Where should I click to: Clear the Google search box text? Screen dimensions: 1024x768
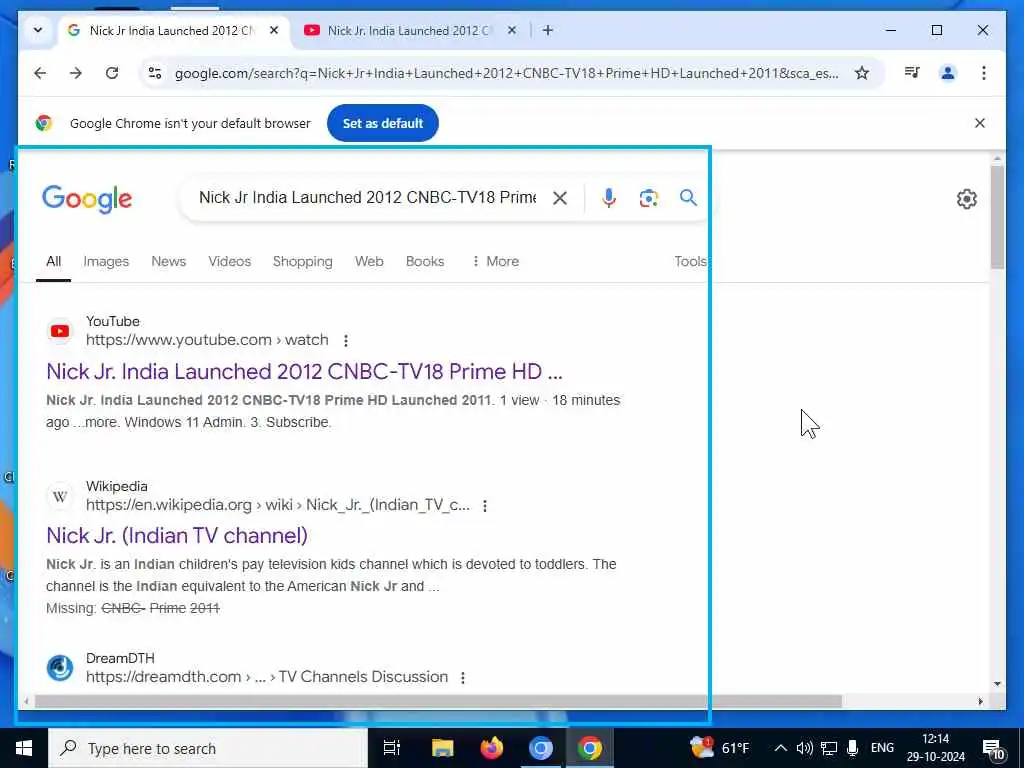point(560,198)
